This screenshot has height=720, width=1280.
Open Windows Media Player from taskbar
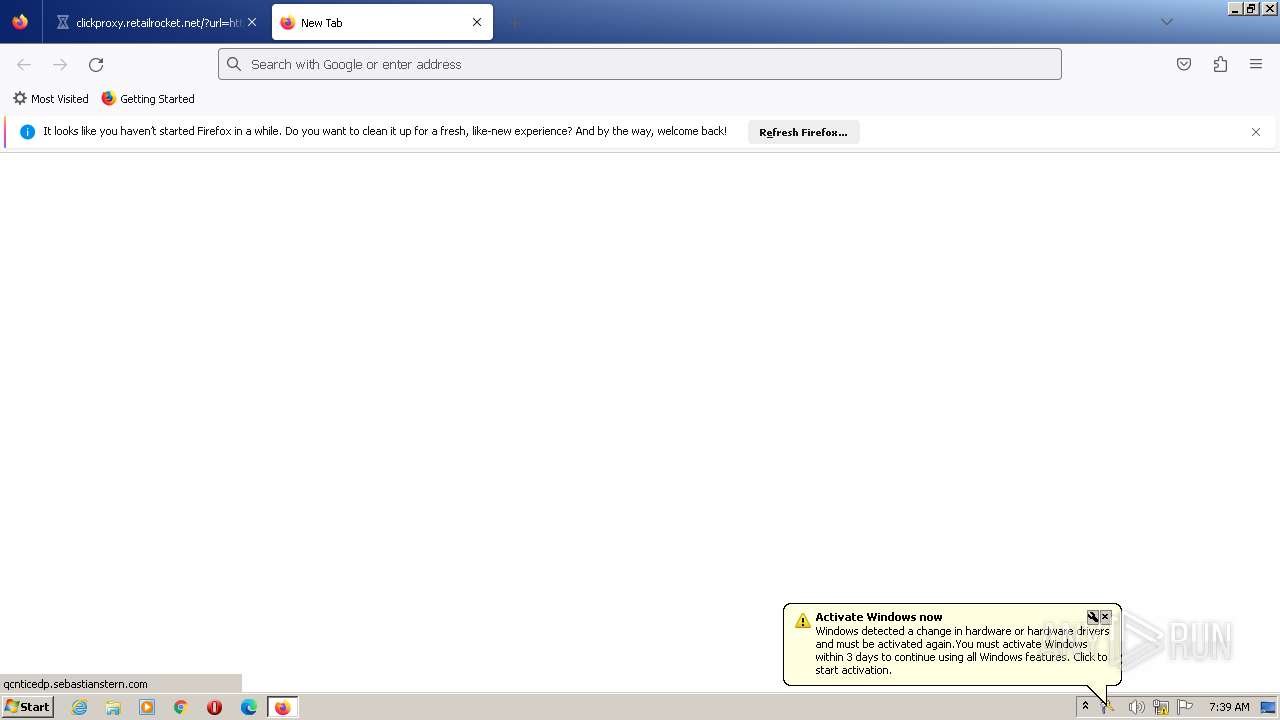pos(147,707)
